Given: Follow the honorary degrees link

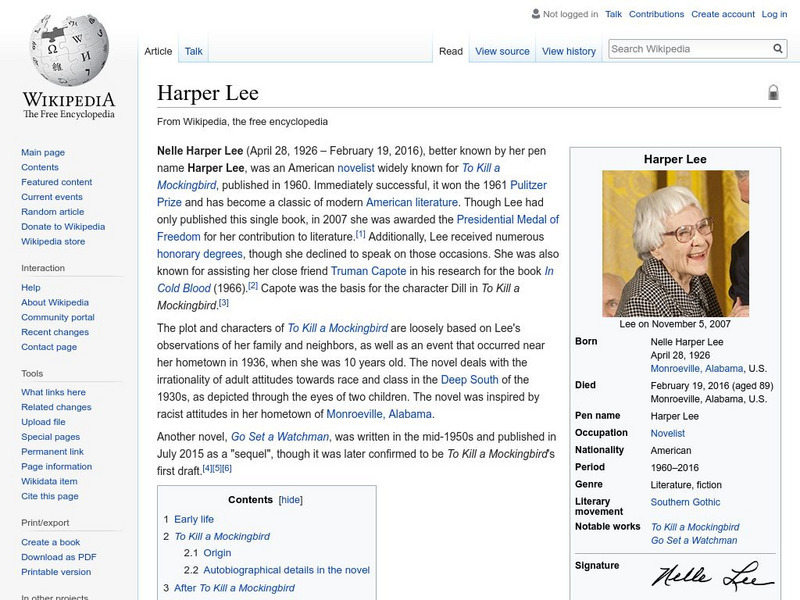Looking at the screenshot, I should (x=199, y=254).
